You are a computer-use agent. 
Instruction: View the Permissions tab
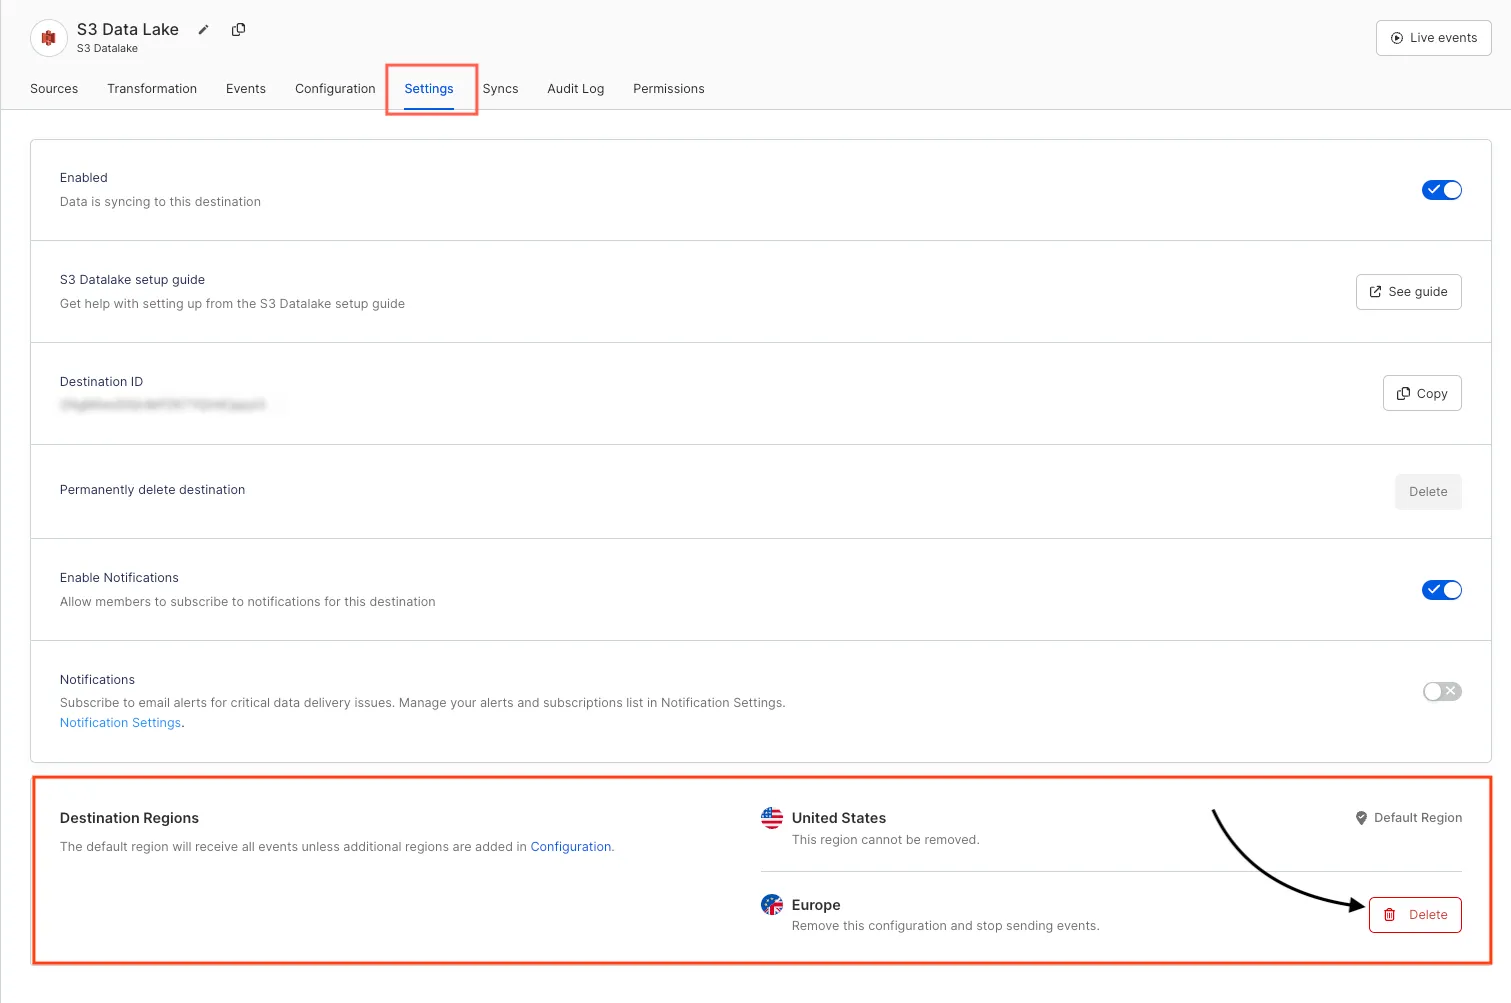[669, 89]
